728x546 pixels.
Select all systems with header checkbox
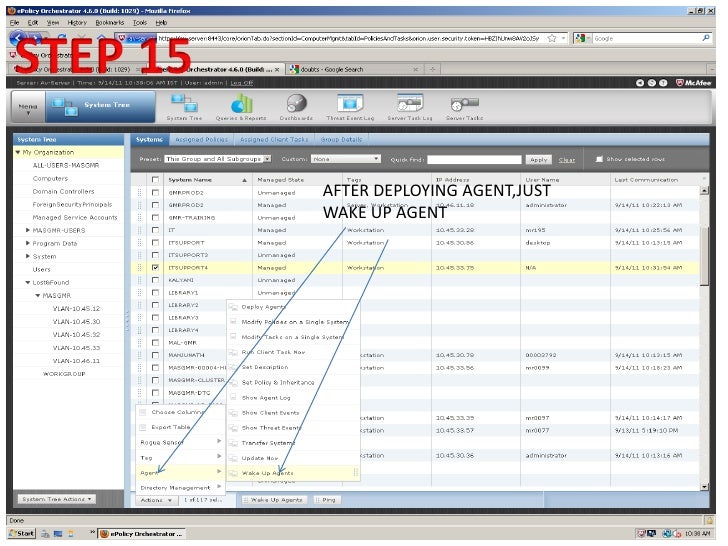[156, 180]
